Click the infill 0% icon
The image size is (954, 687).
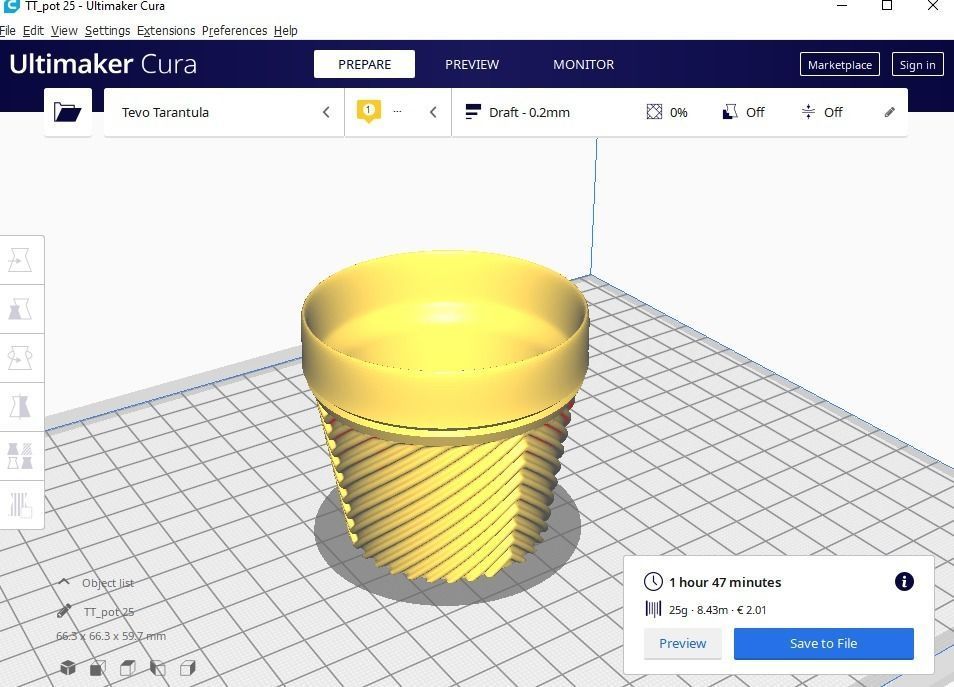(x=654, y=112)
